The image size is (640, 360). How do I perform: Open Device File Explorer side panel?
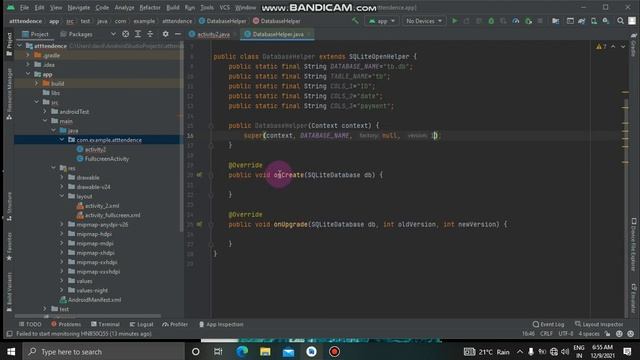point(633,245)
